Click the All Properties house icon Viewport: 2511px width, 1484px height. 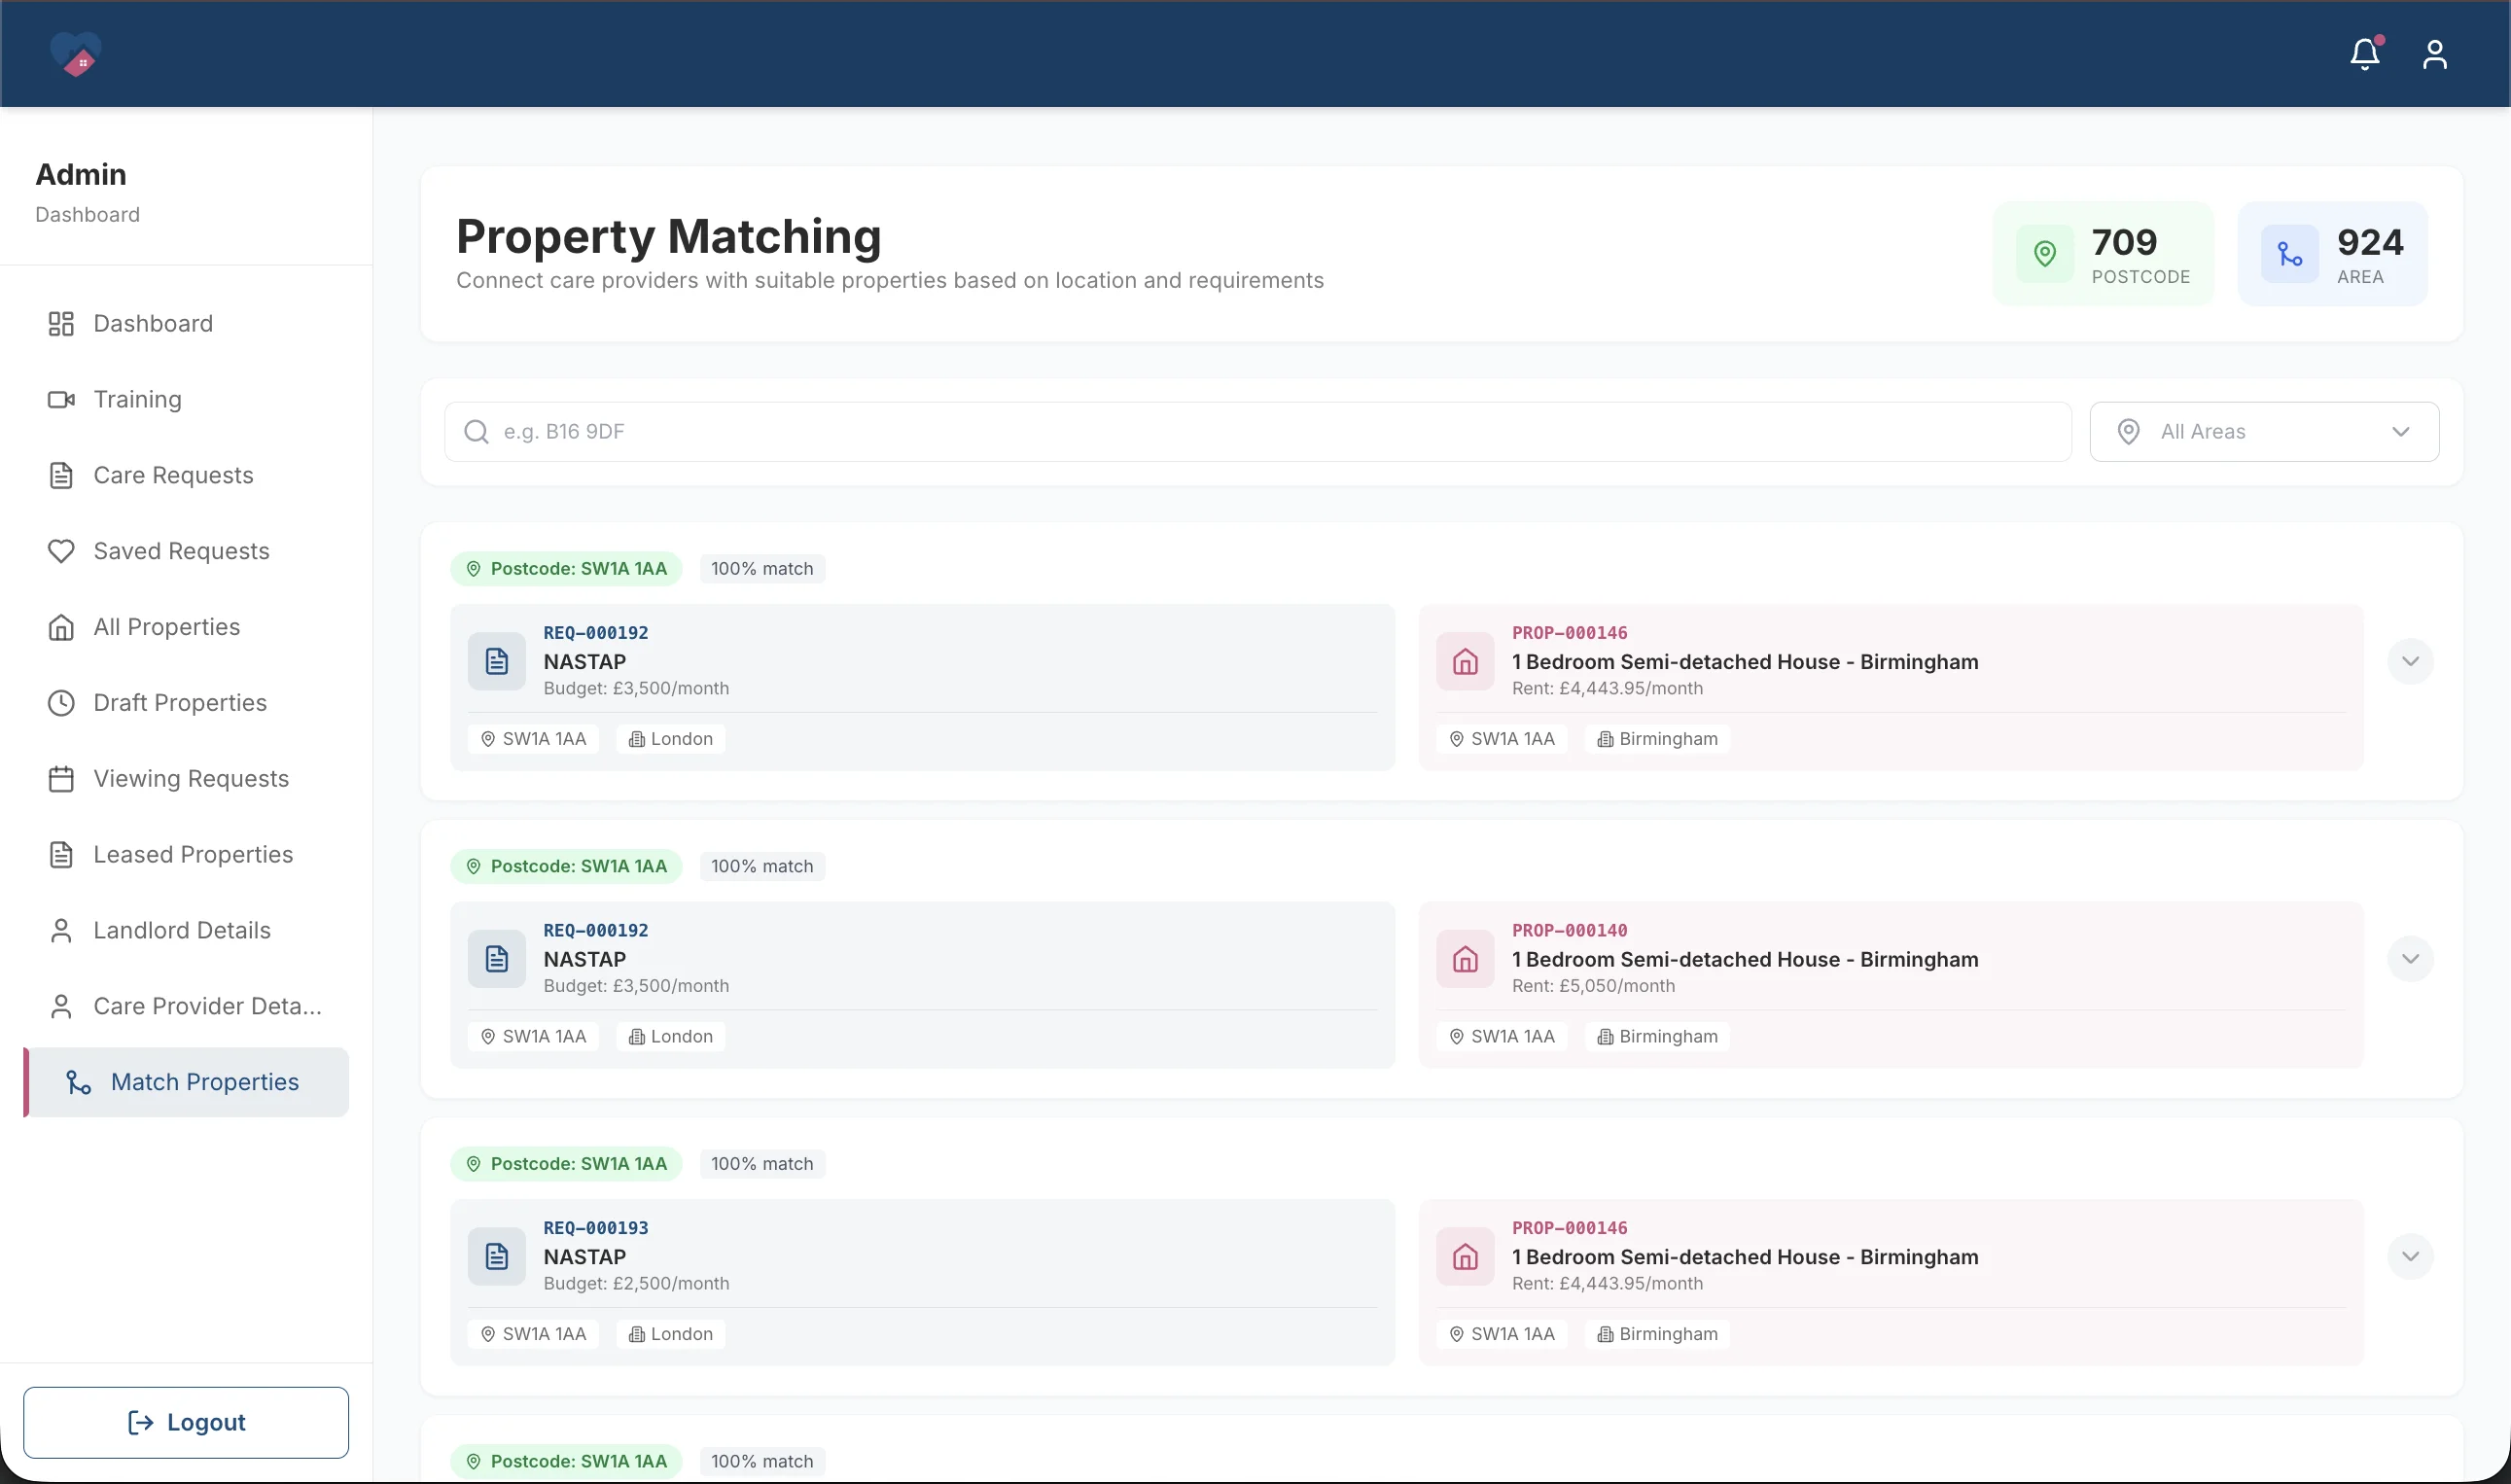pos(61,627)
